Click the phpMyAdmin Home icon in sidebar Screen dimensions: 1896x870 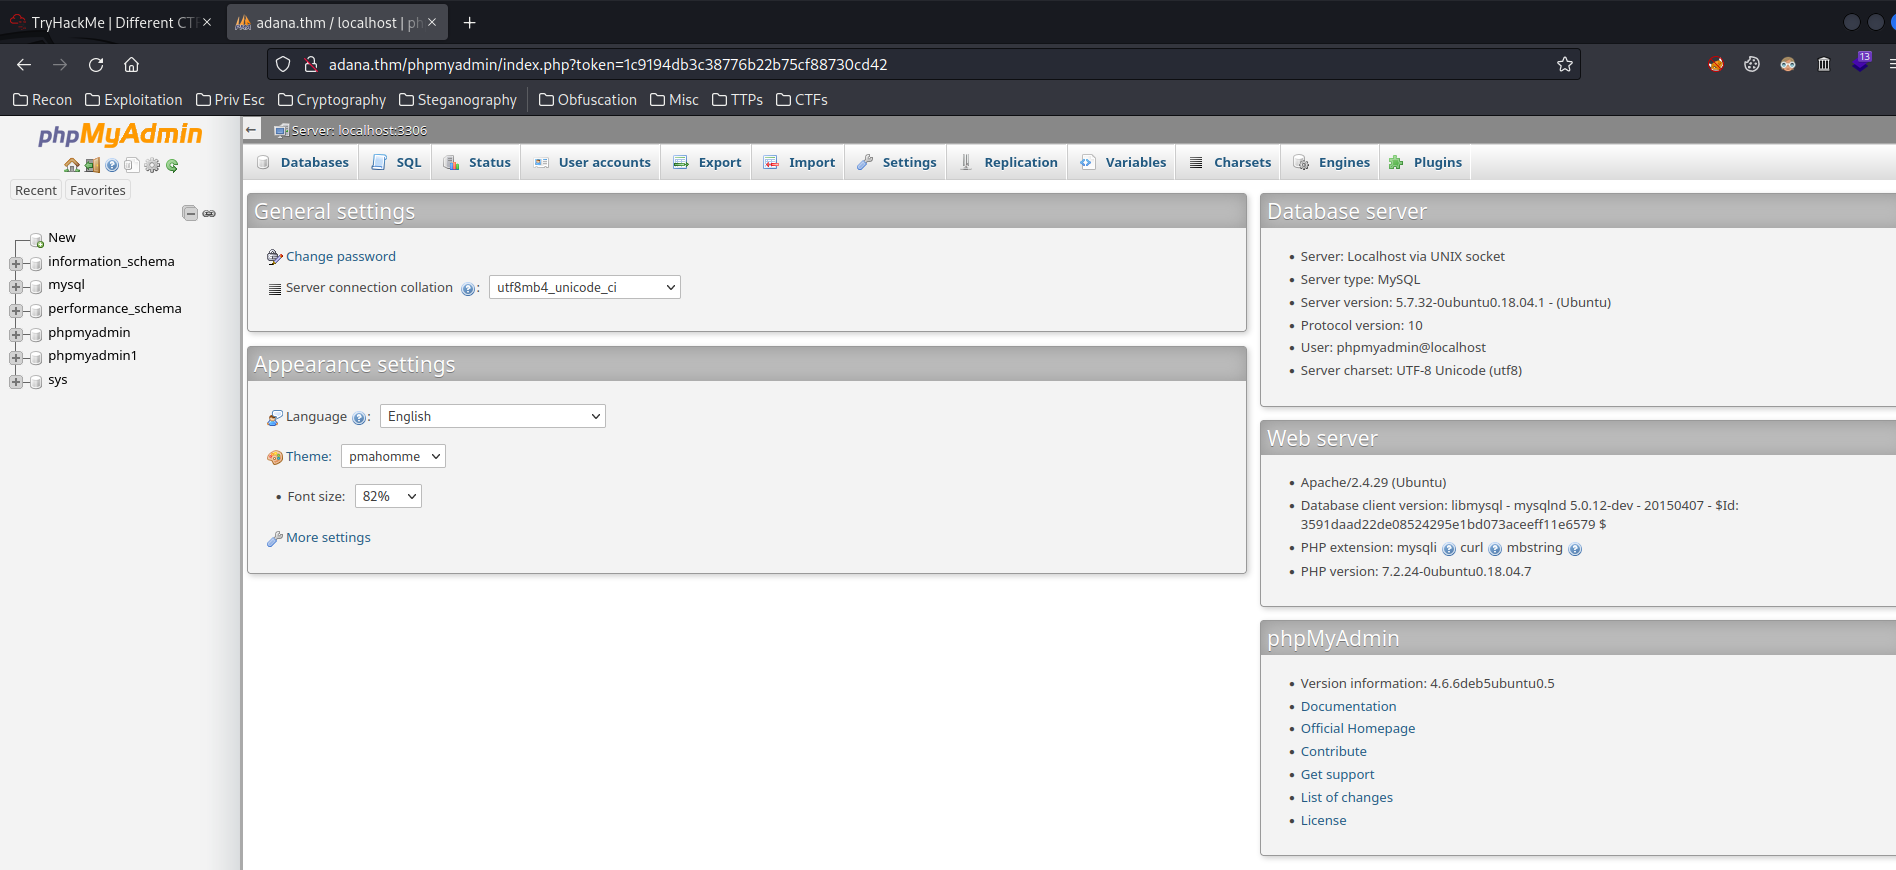(x=72, y=165)
